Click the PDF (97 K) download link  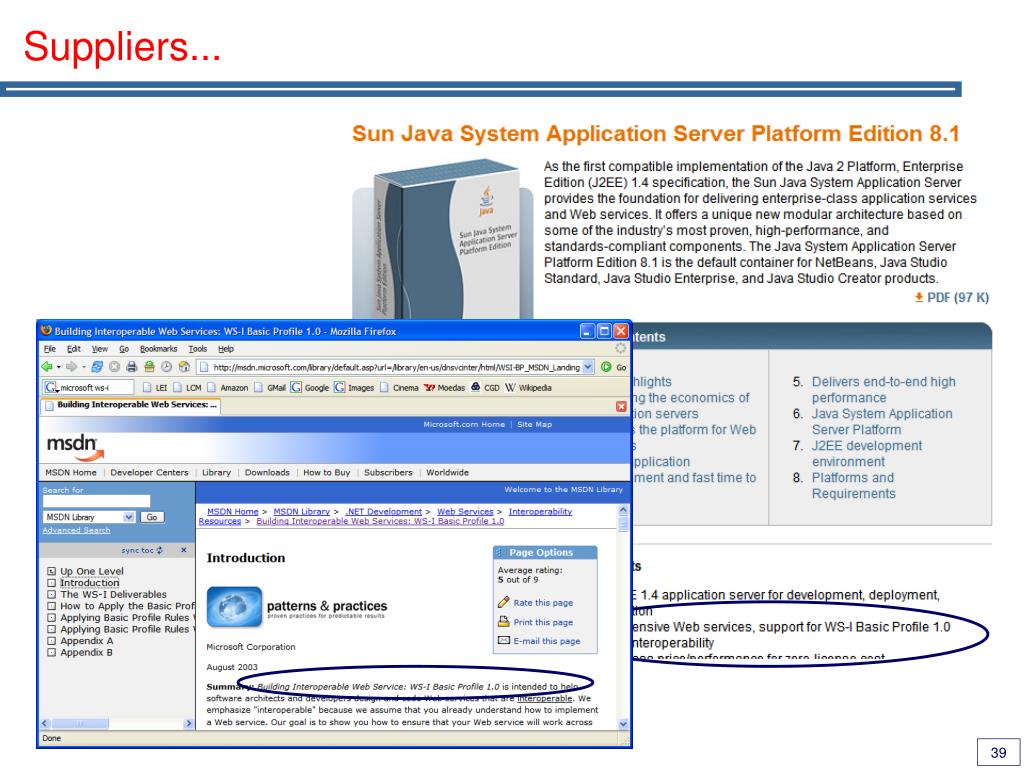pyautogui.click(x=952, y=298)
